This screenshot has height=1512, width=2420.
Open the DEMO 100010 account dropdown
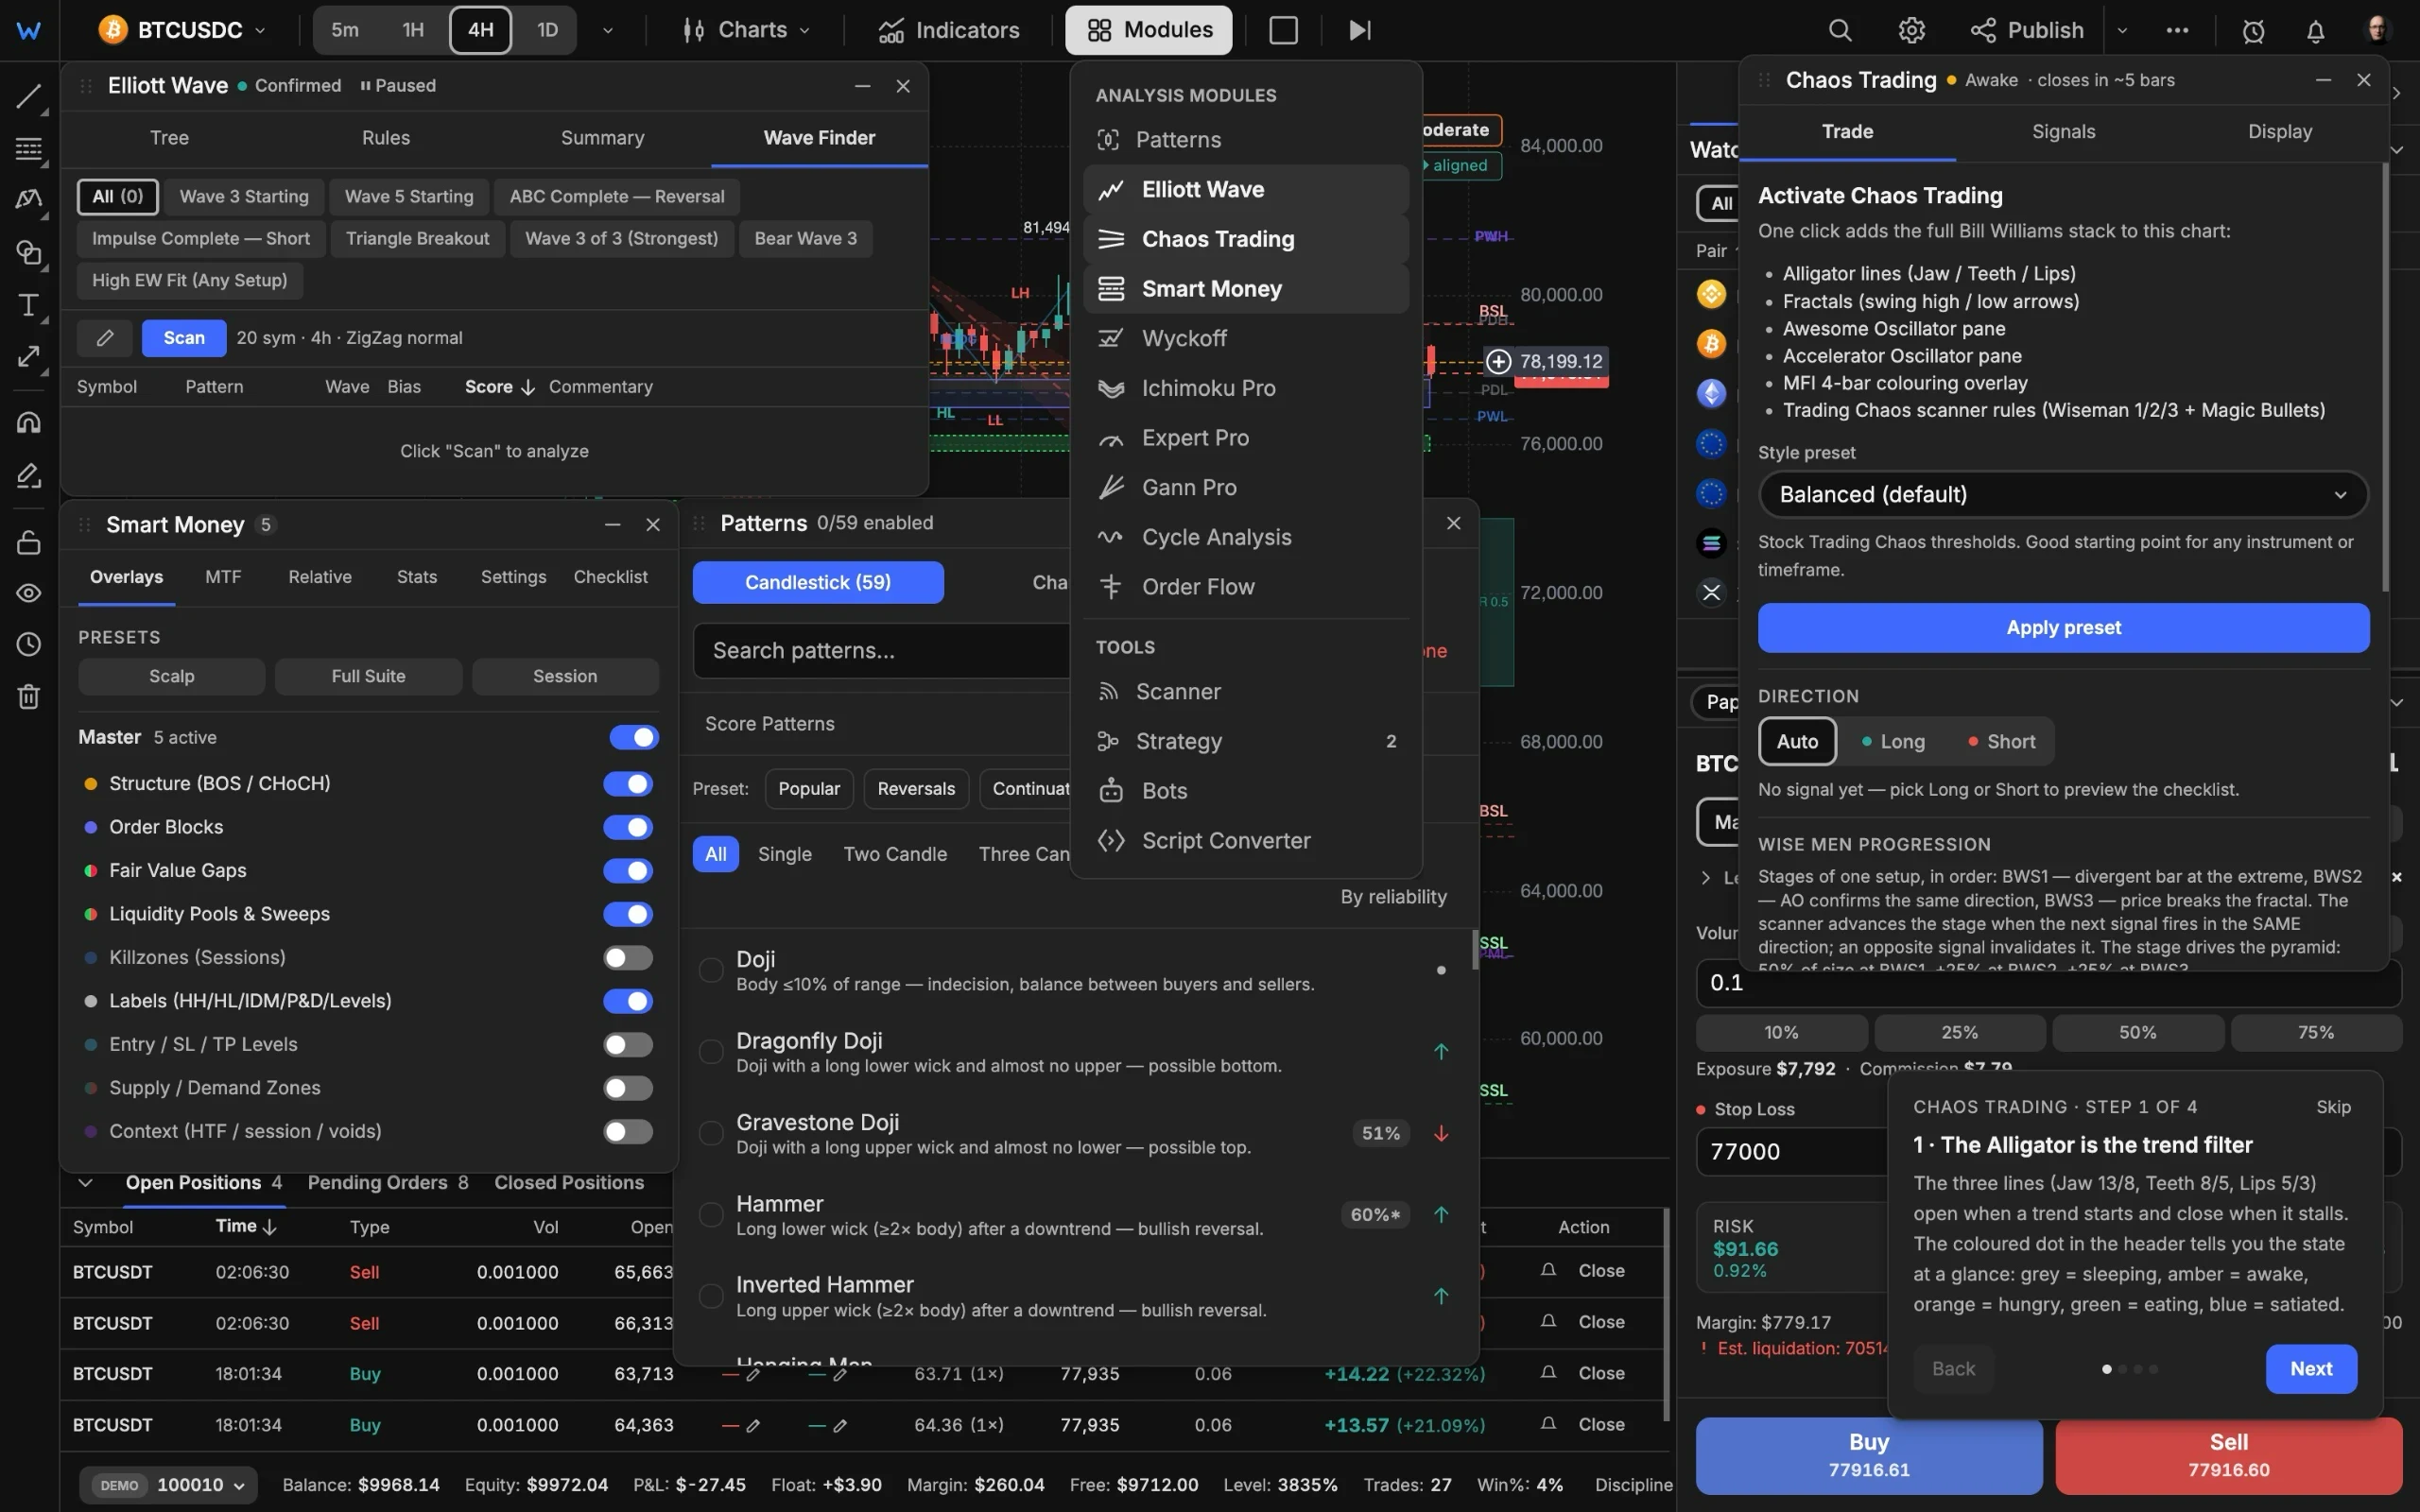coord(168,1485)
